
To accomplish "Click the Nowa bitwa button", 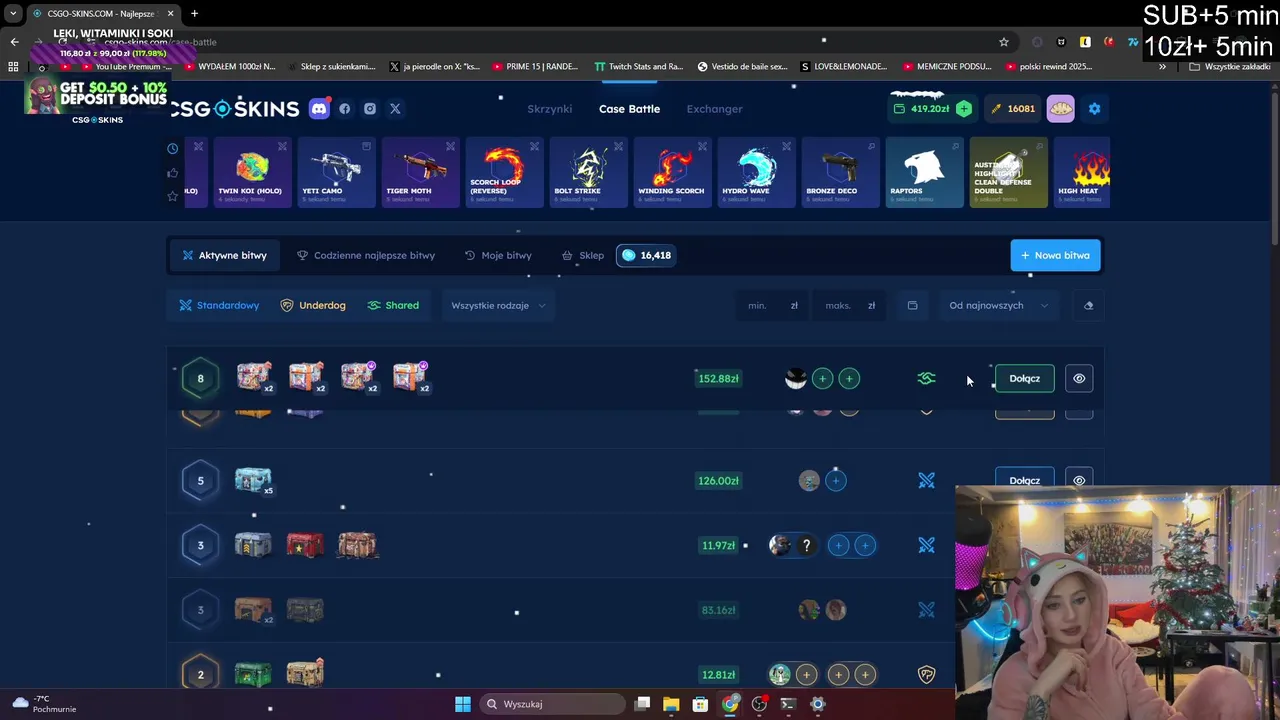I will click(x=1055, y=255).
